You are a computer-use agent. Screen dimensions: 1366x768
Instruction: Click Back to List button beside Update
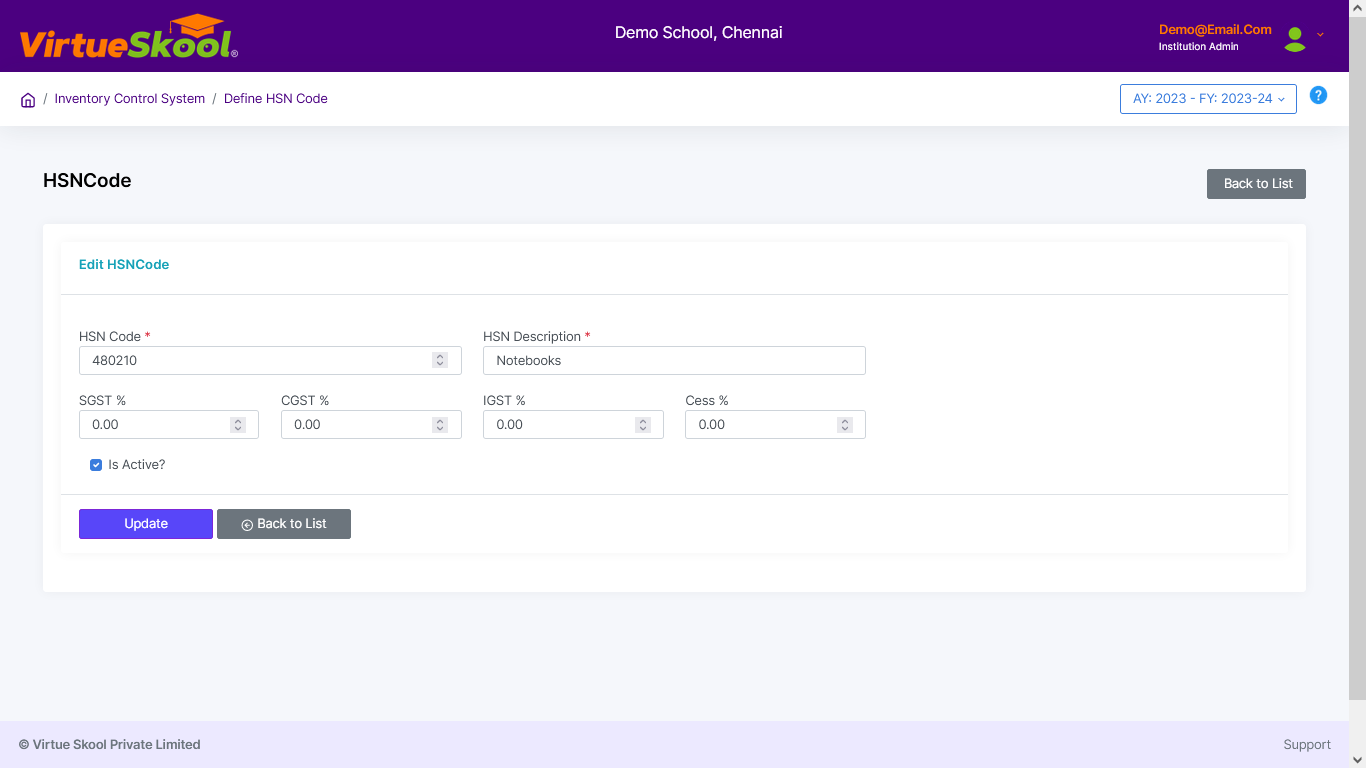[x=284, y=524]
